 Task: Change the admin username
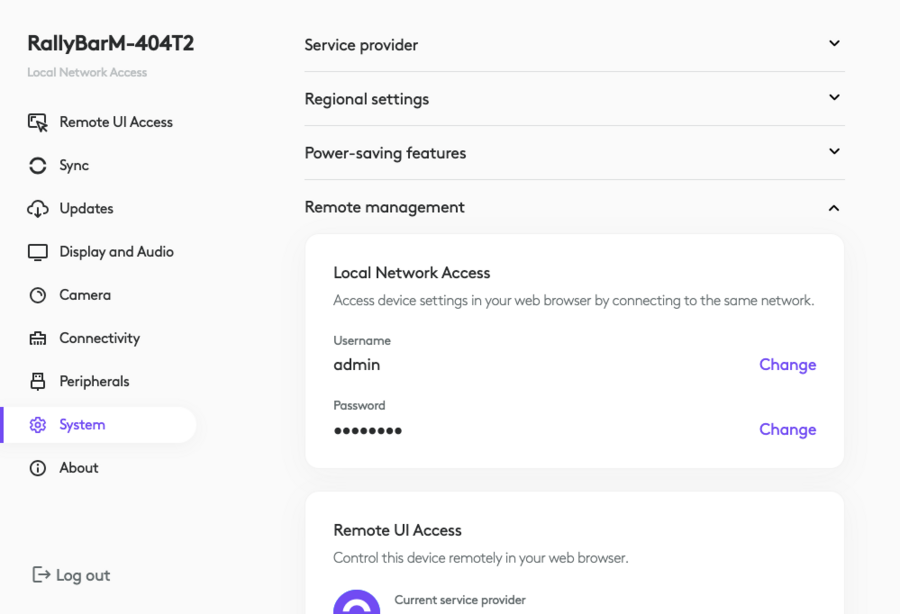[788, 365]
